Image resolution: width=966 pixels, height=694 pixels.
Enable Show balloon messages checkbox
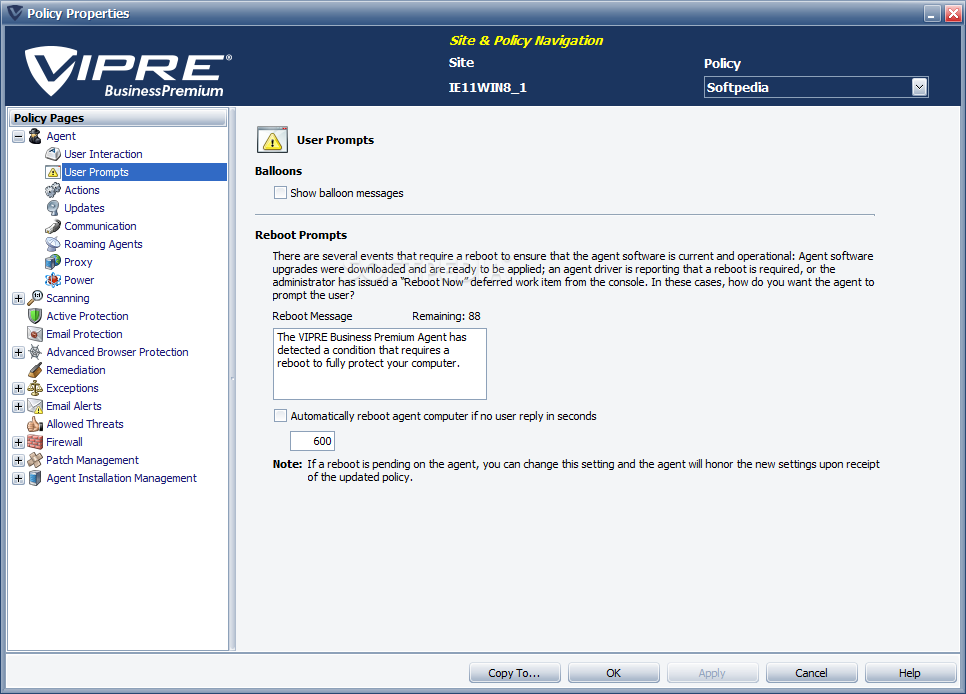[x=280, y=193]
